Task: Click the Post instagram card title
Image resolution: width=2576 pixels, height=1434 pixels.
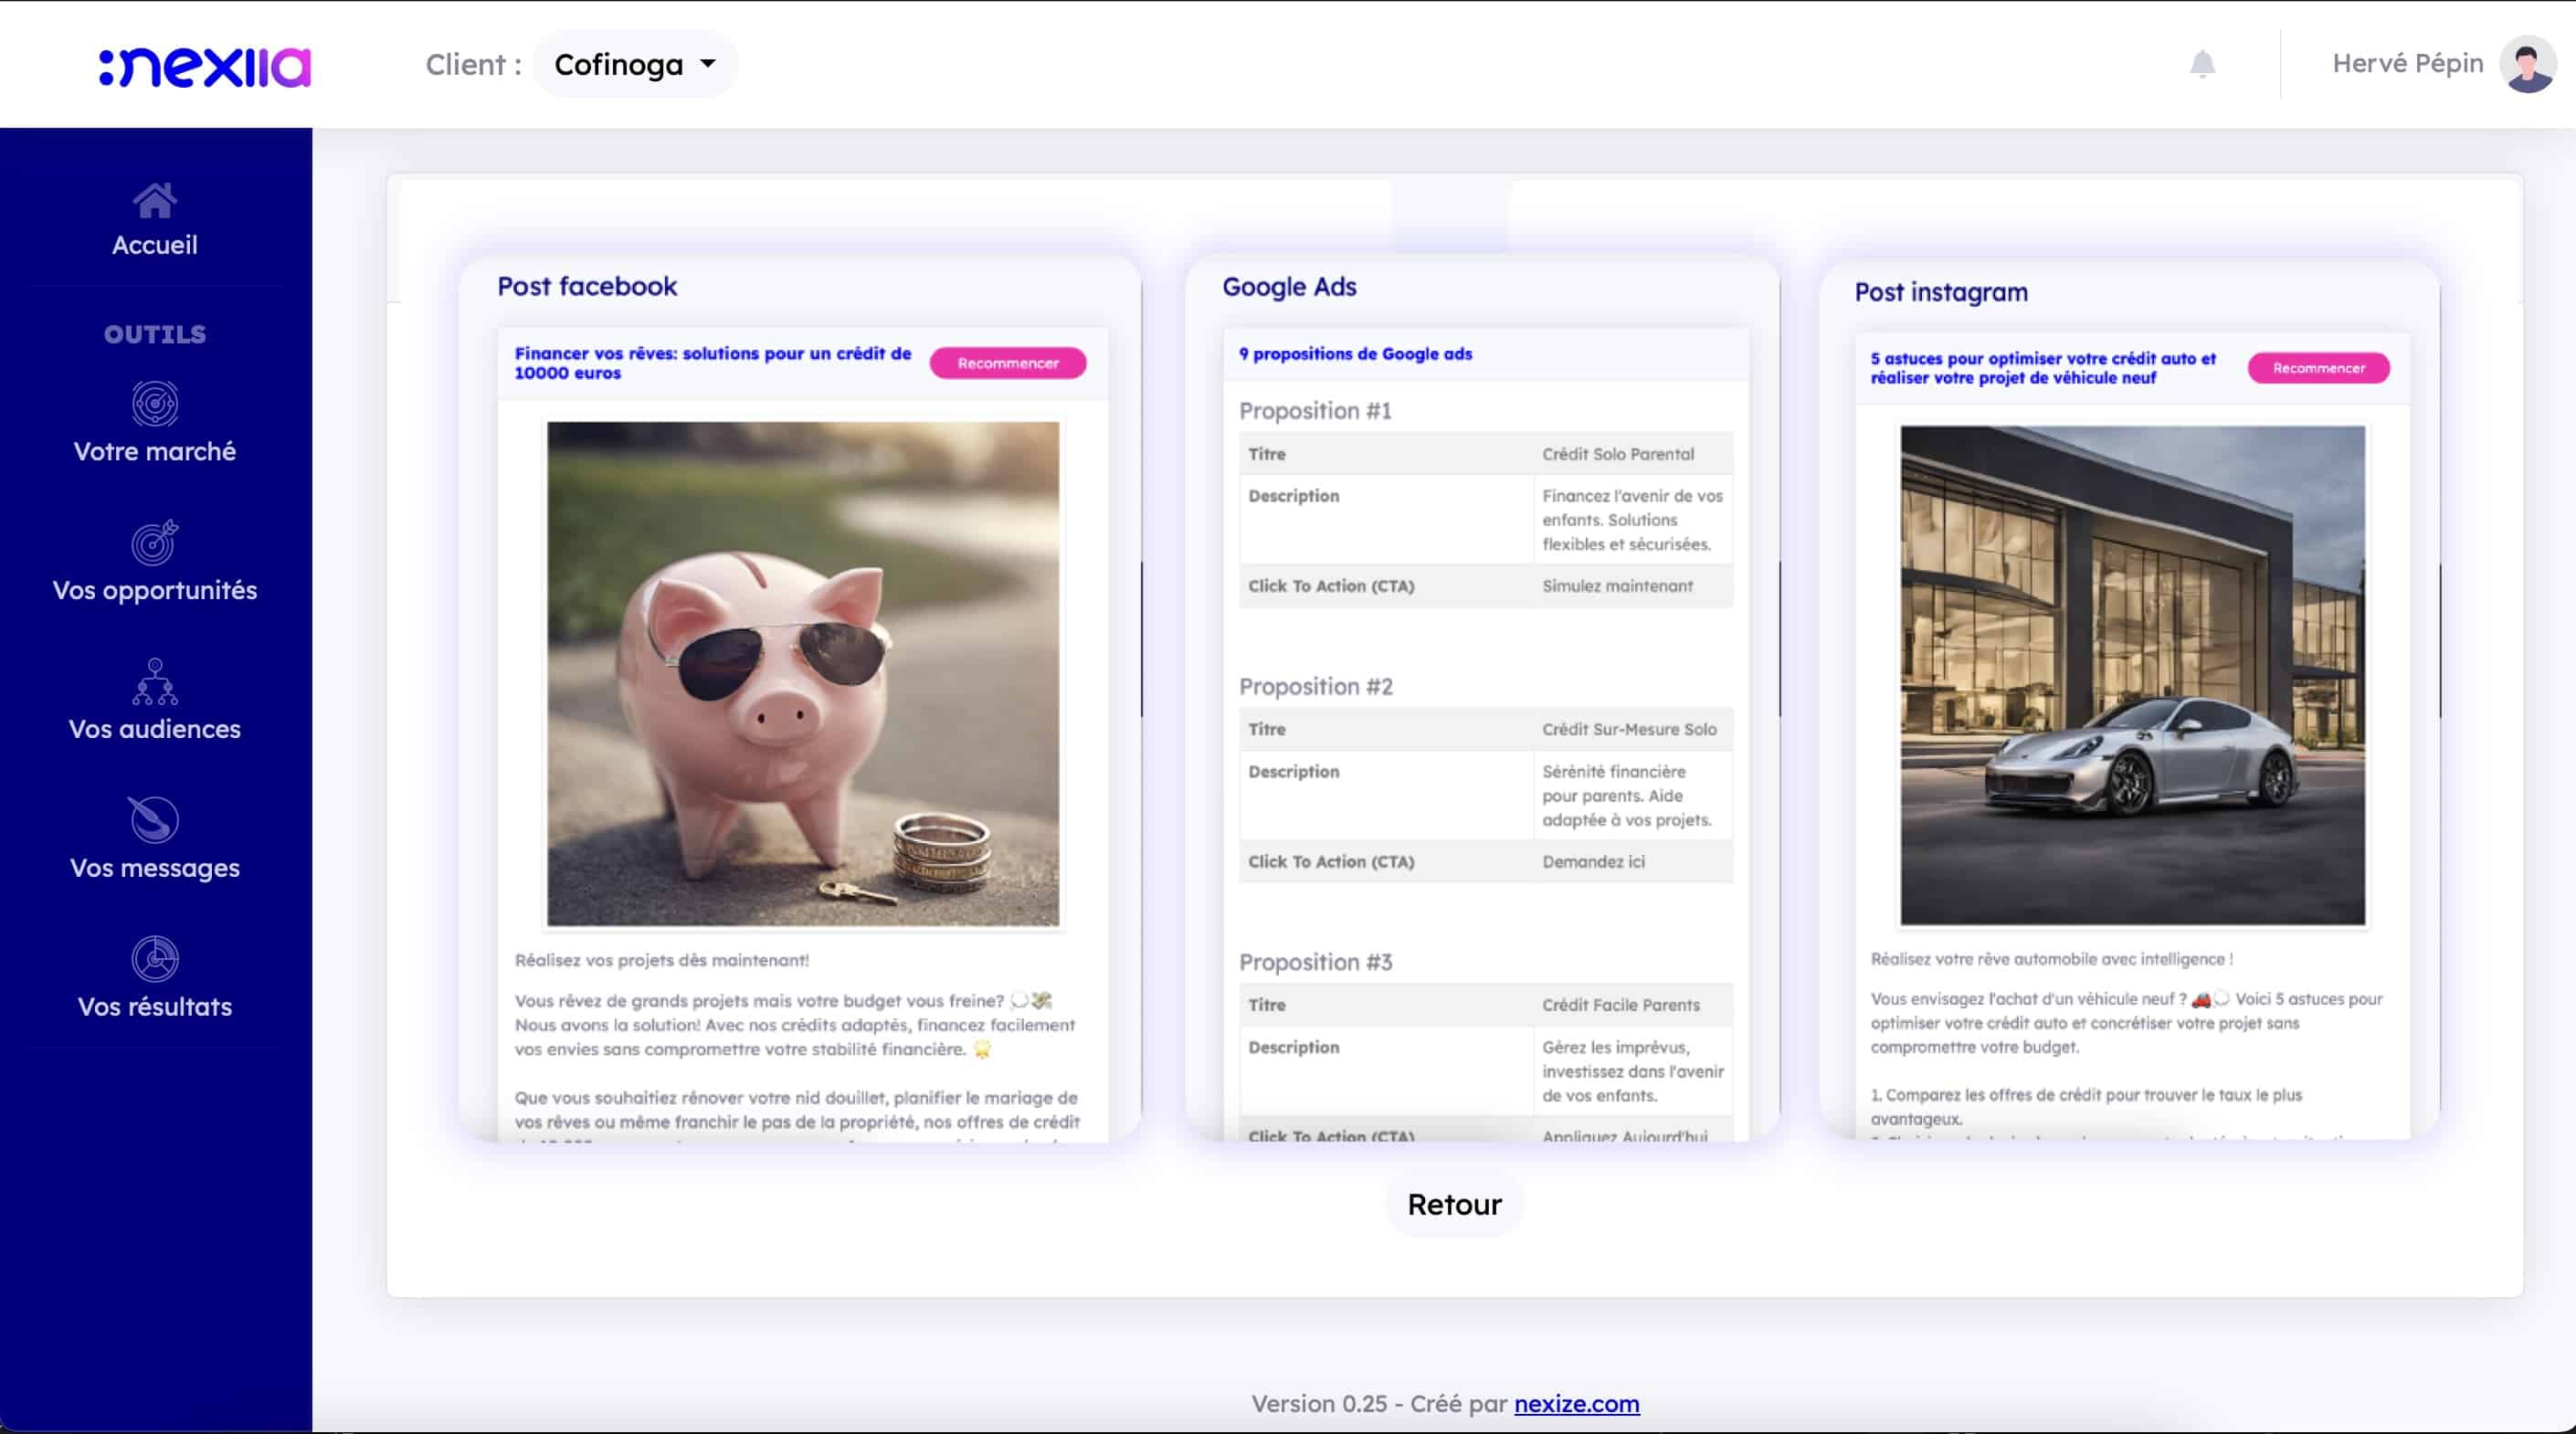Action: (1941, 292)
